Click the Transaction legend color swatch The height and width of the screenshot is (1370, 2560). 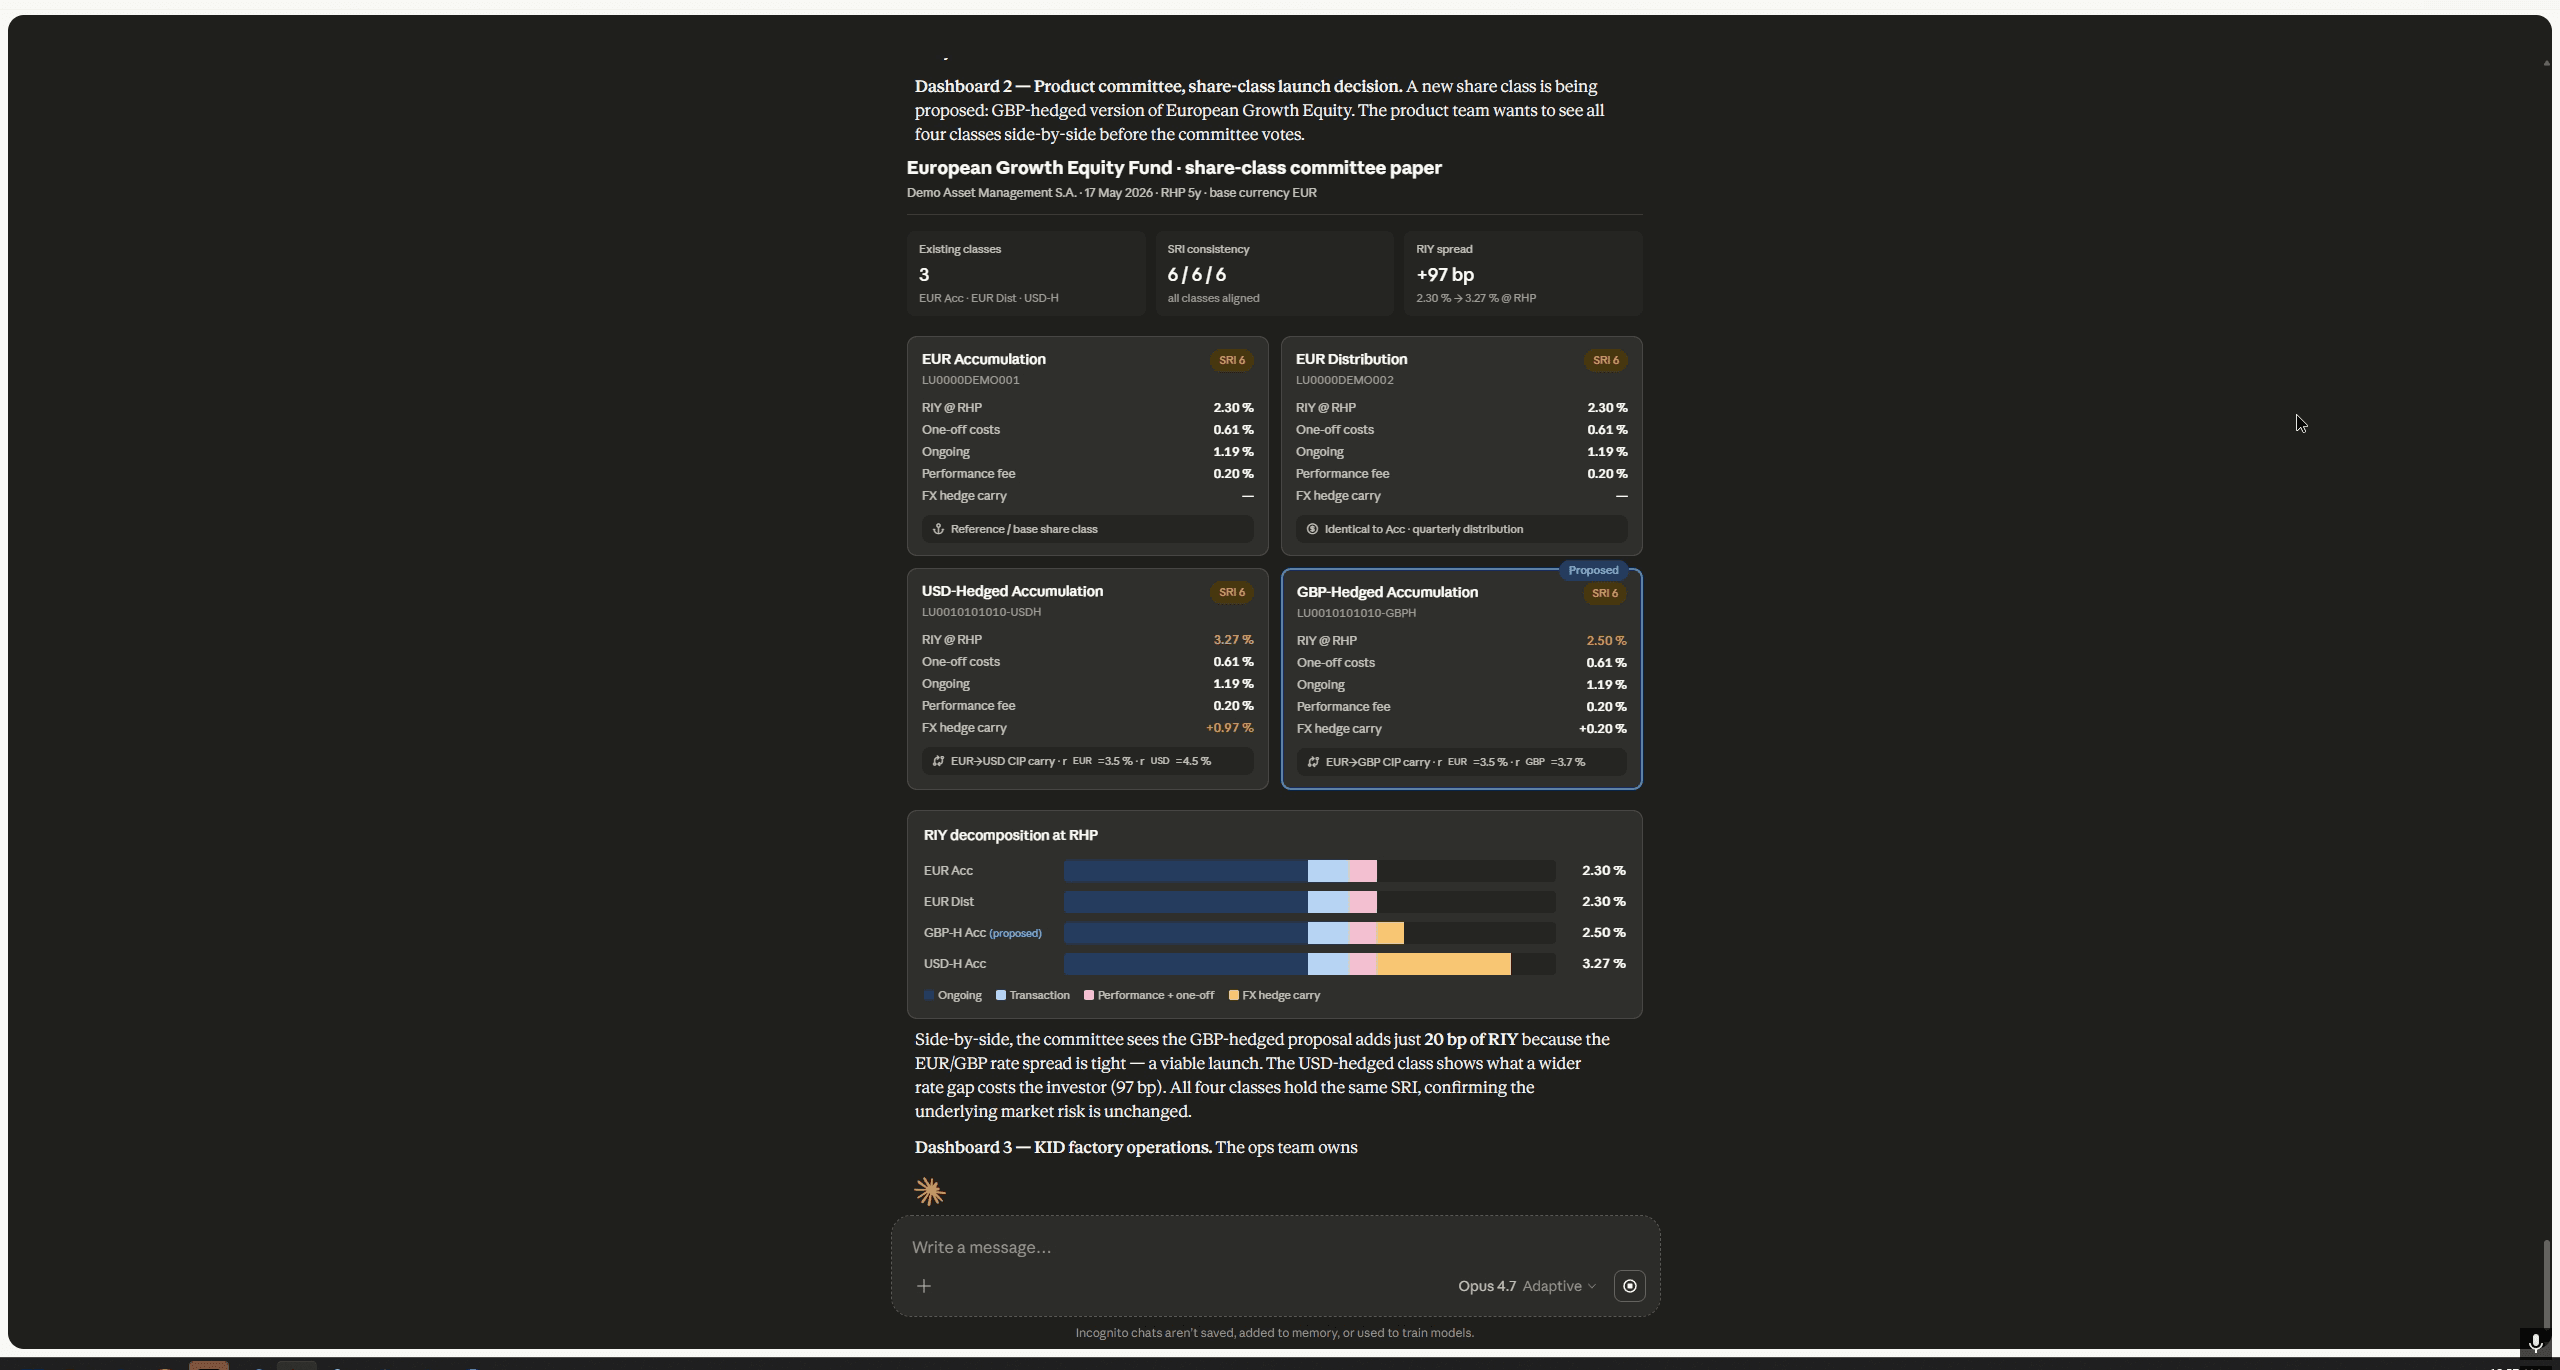click(x=1001, y=995)
